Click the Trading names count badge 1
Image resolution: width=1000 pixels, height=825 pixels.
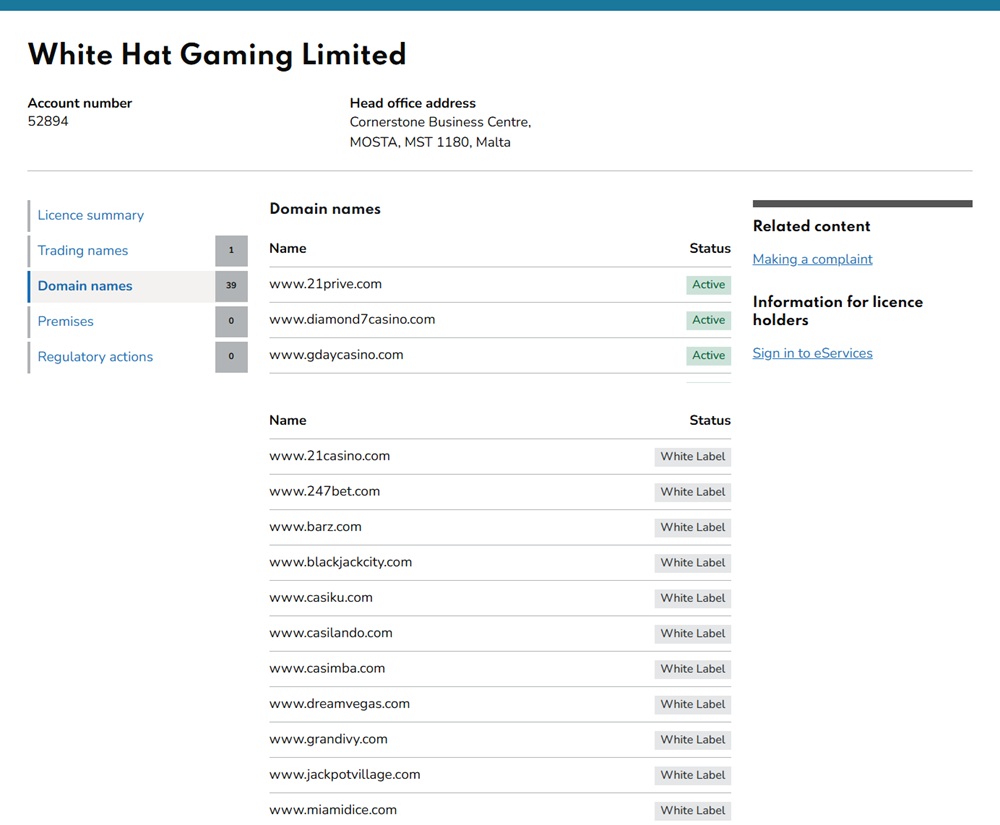pos(231,251)
